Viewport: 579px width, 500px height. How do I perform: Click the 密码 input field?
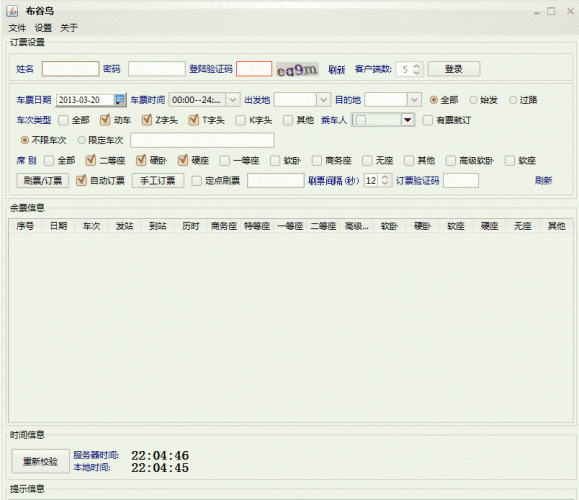(x=157, y=69)
